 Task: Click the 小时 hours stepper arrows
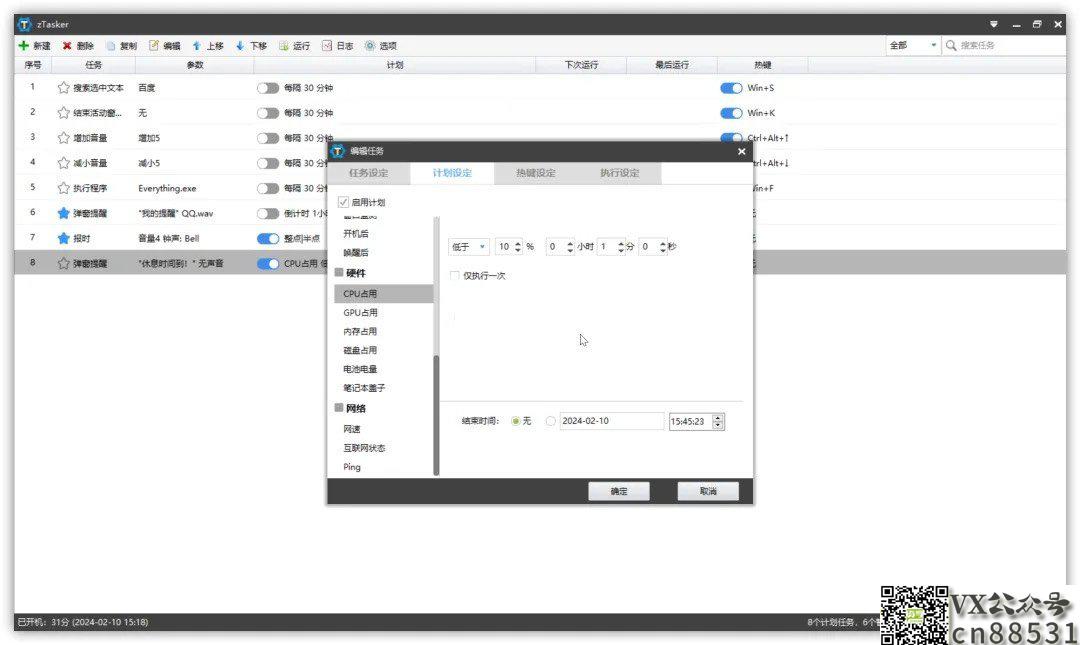pyautogui.click(x=570, y=247)
